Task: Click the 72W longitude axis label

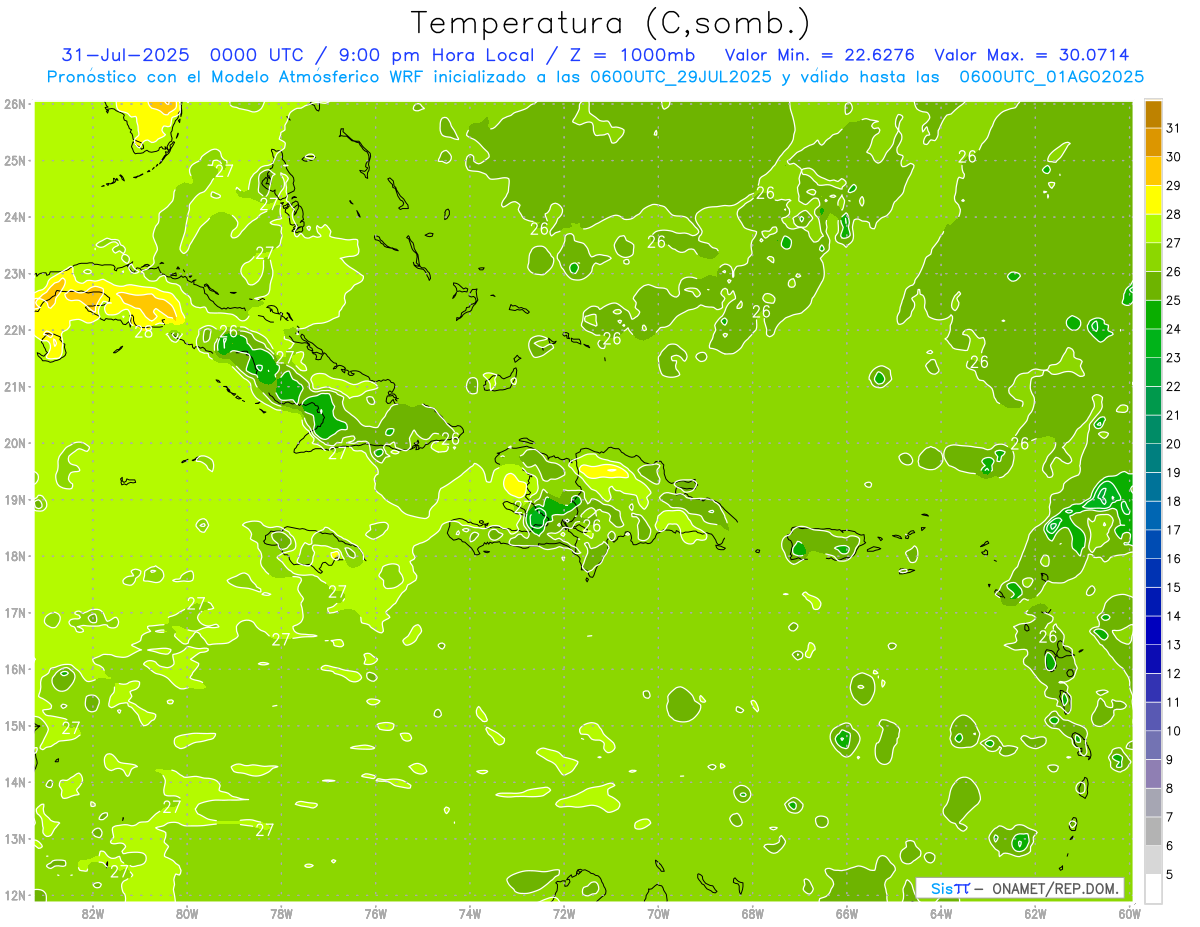Action: (x=564, y=913)
